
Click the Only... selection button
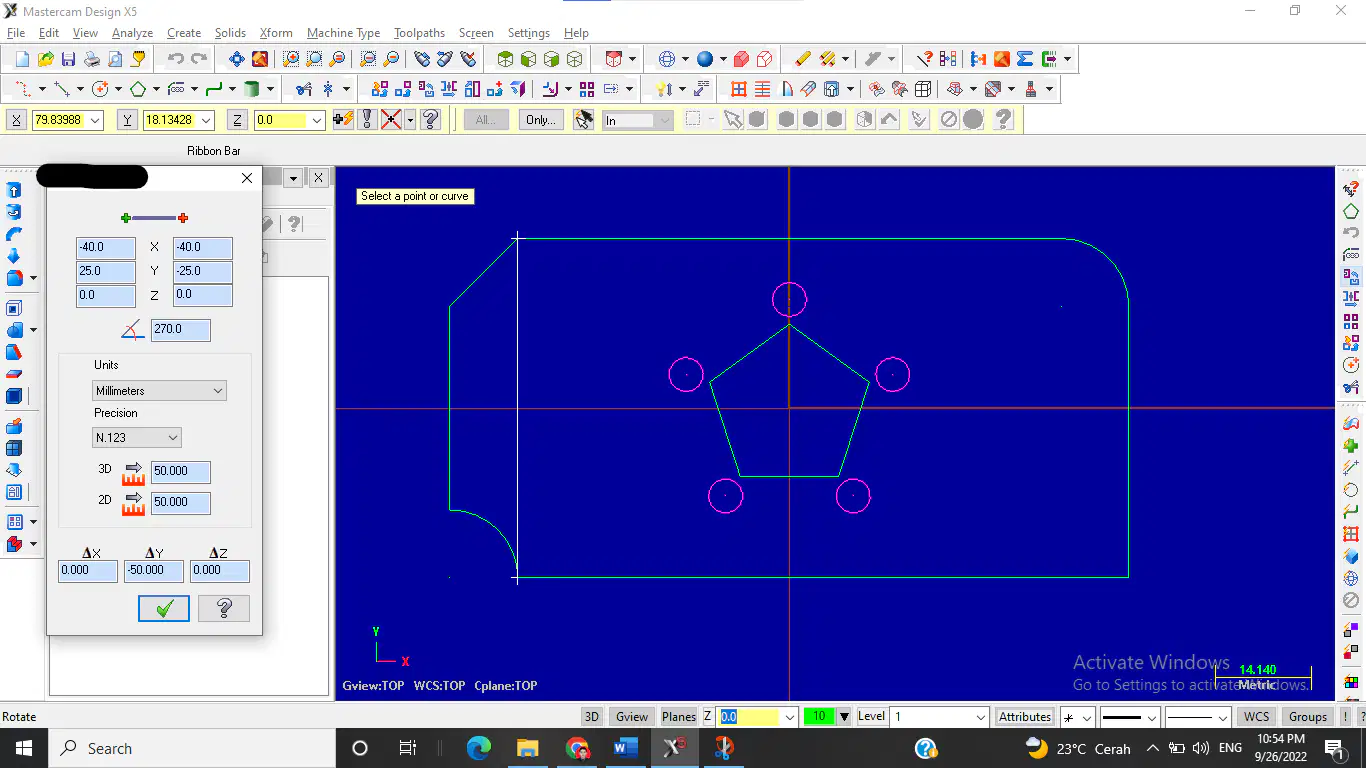tap(541, 120)
